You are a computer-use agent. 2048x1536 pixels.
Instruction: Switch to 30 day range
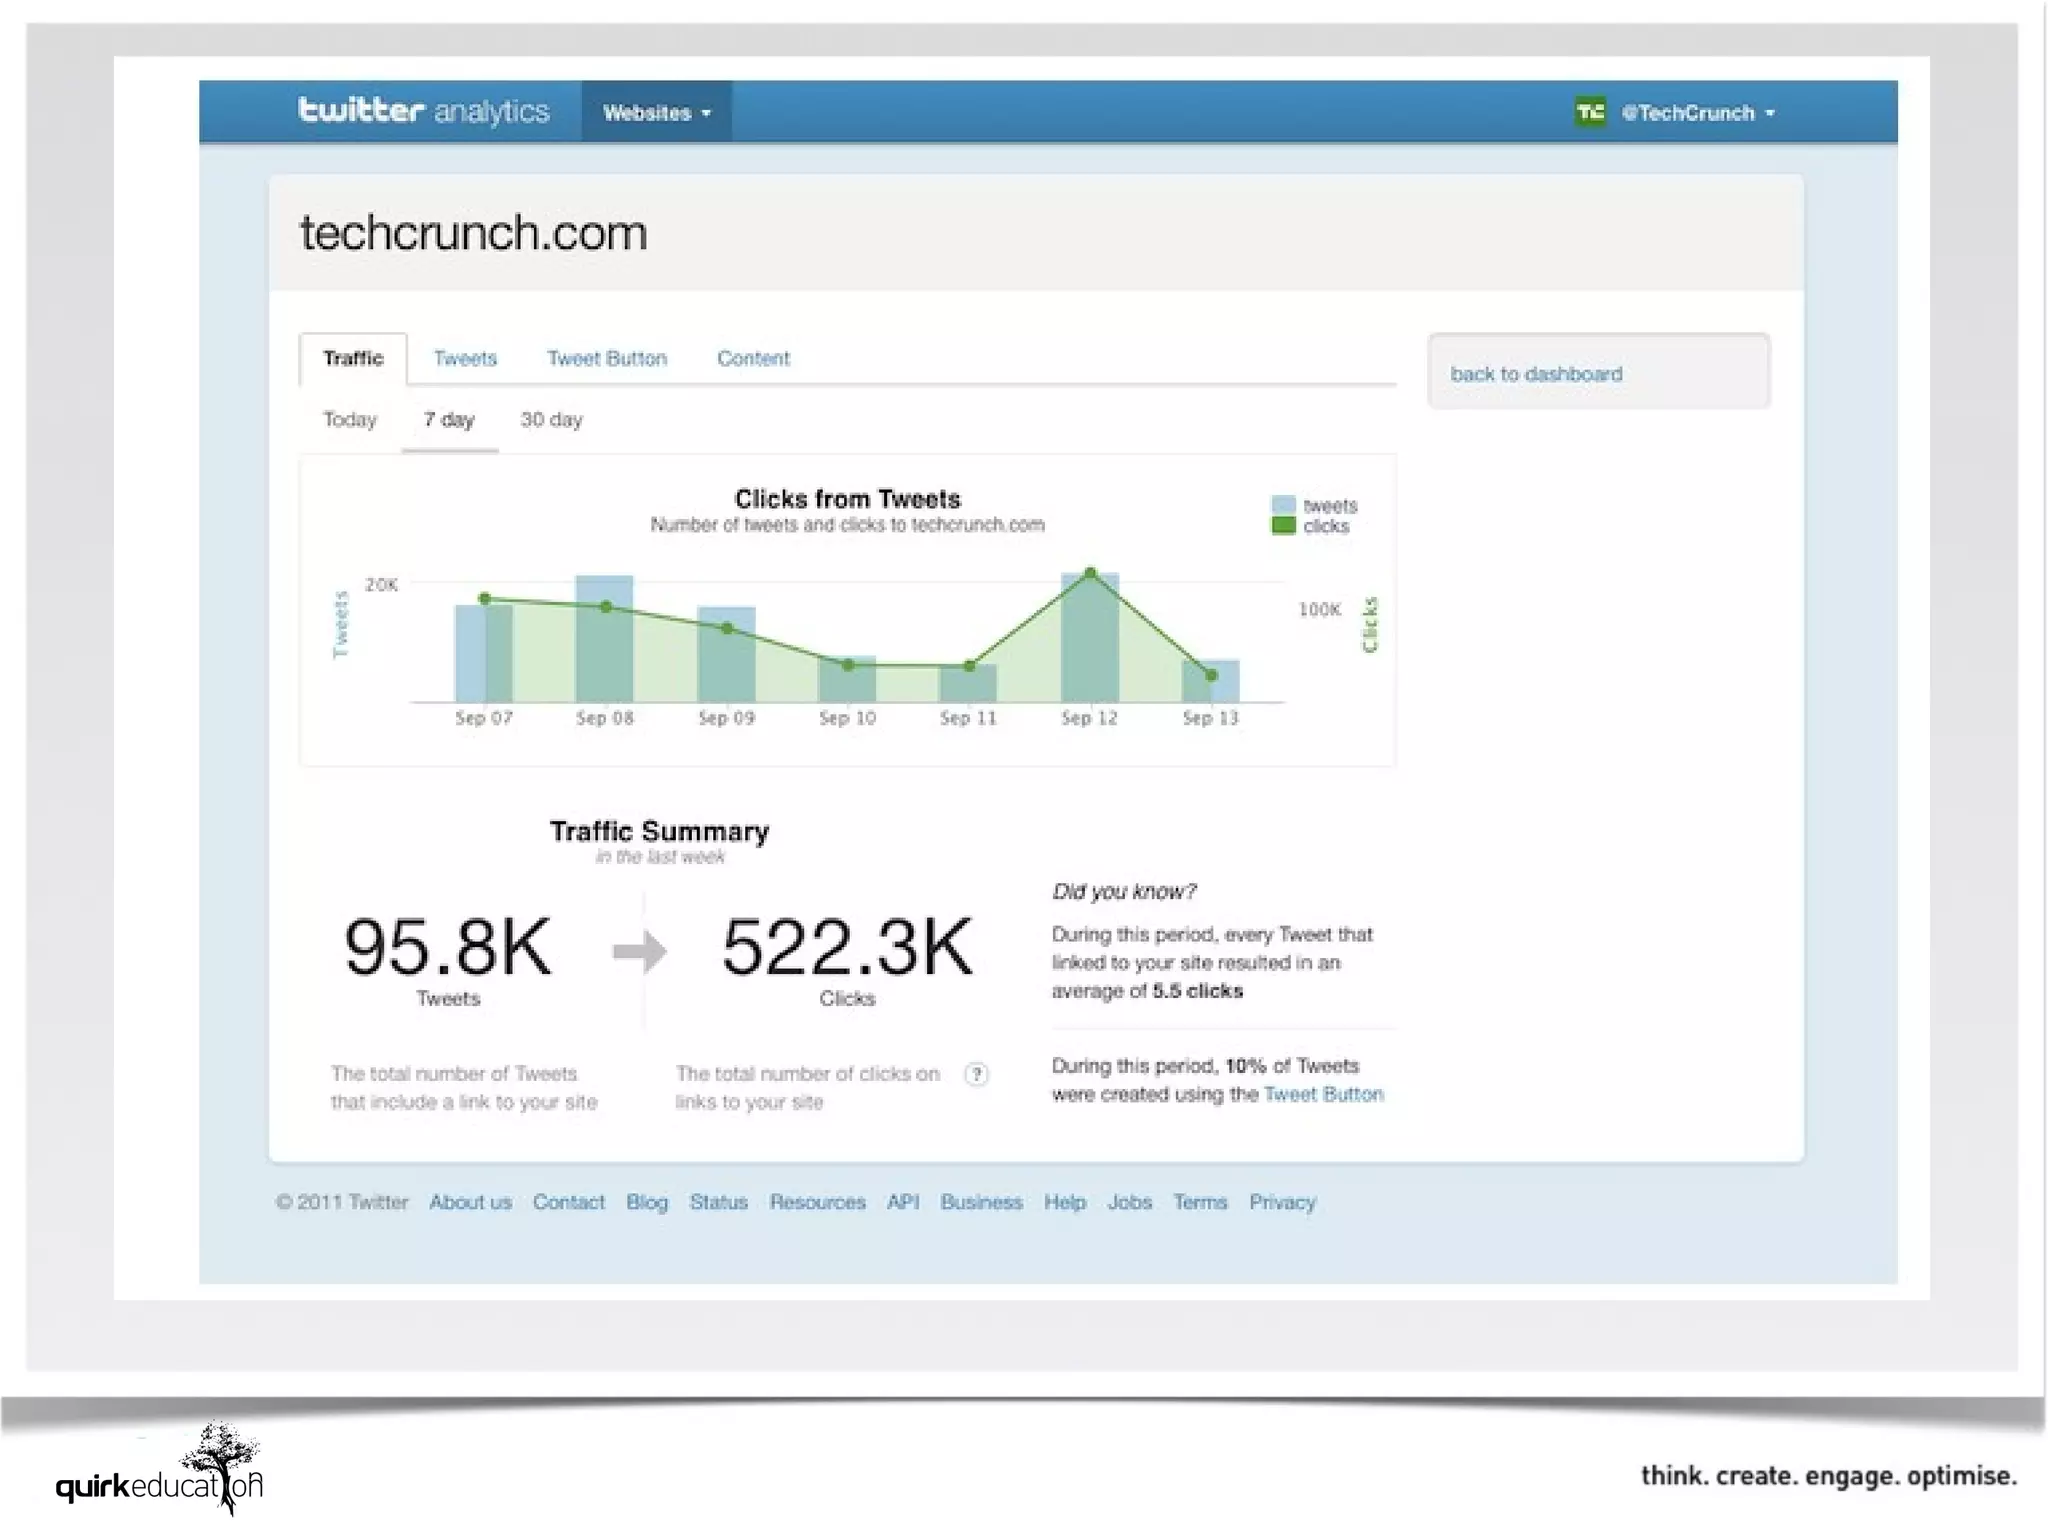(551, 420)
